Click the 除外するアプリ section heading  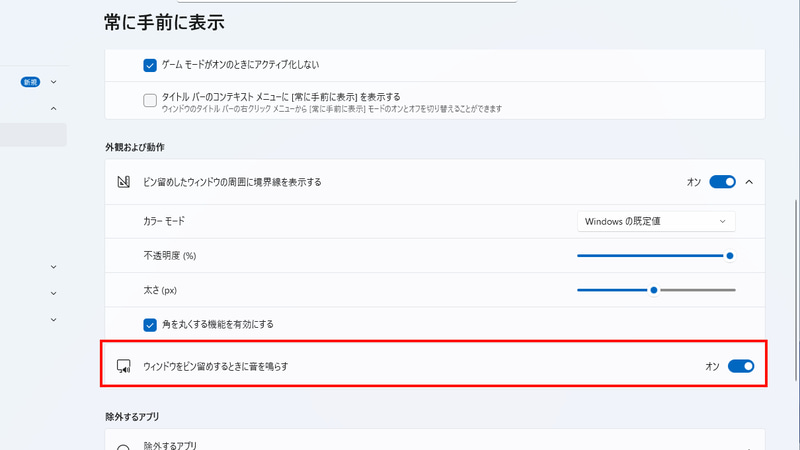132,417
